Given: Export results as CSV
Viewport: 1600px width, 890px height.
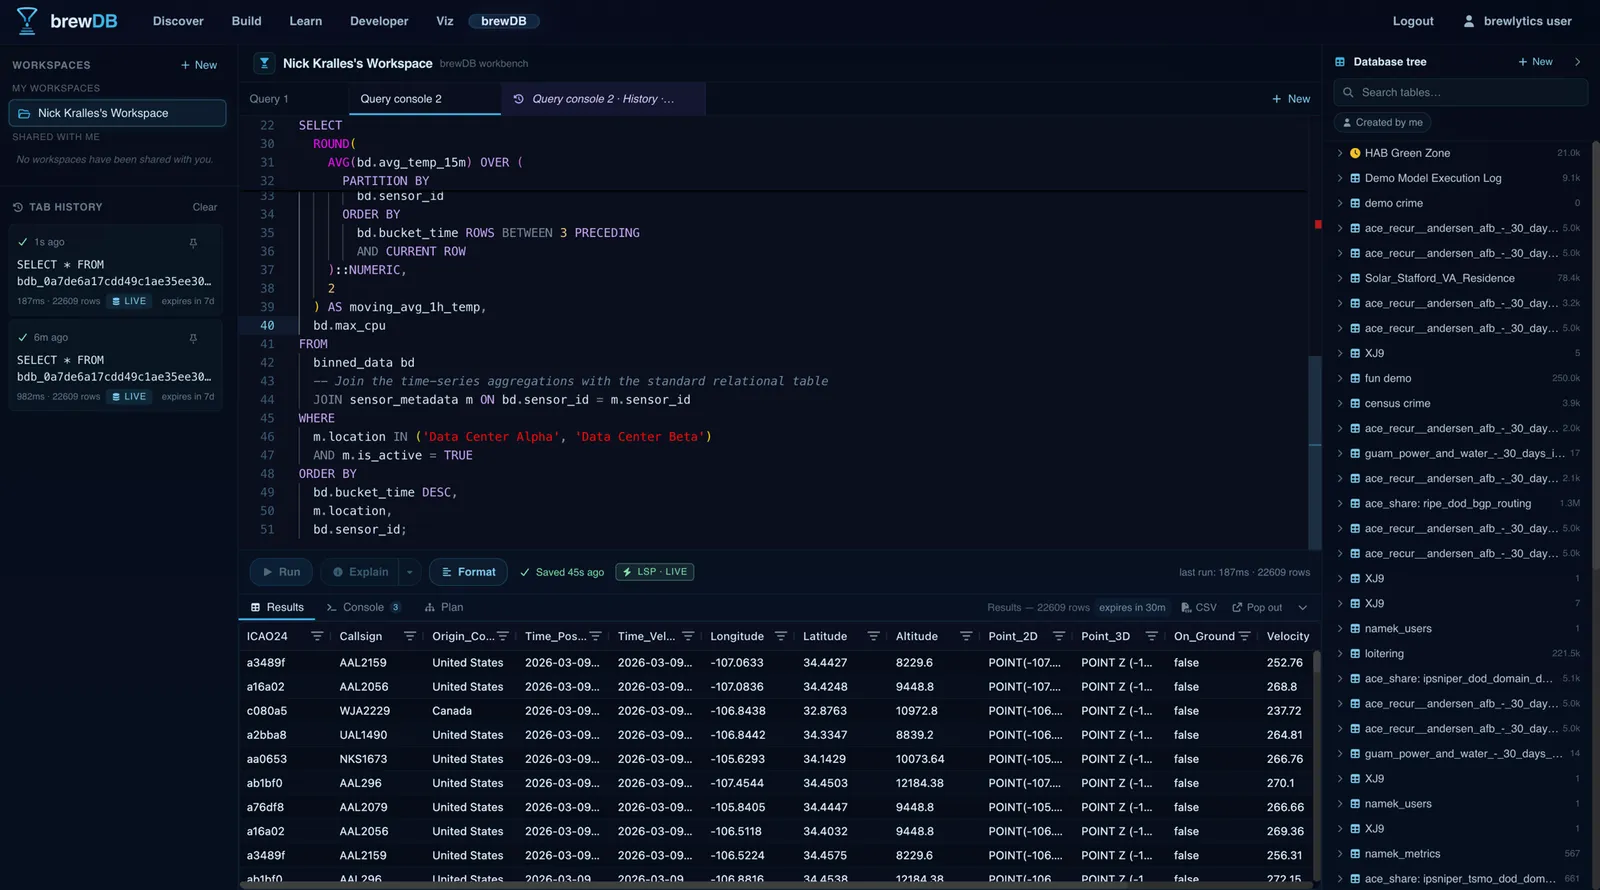Looking at the screenshot, I should 1199,607.
